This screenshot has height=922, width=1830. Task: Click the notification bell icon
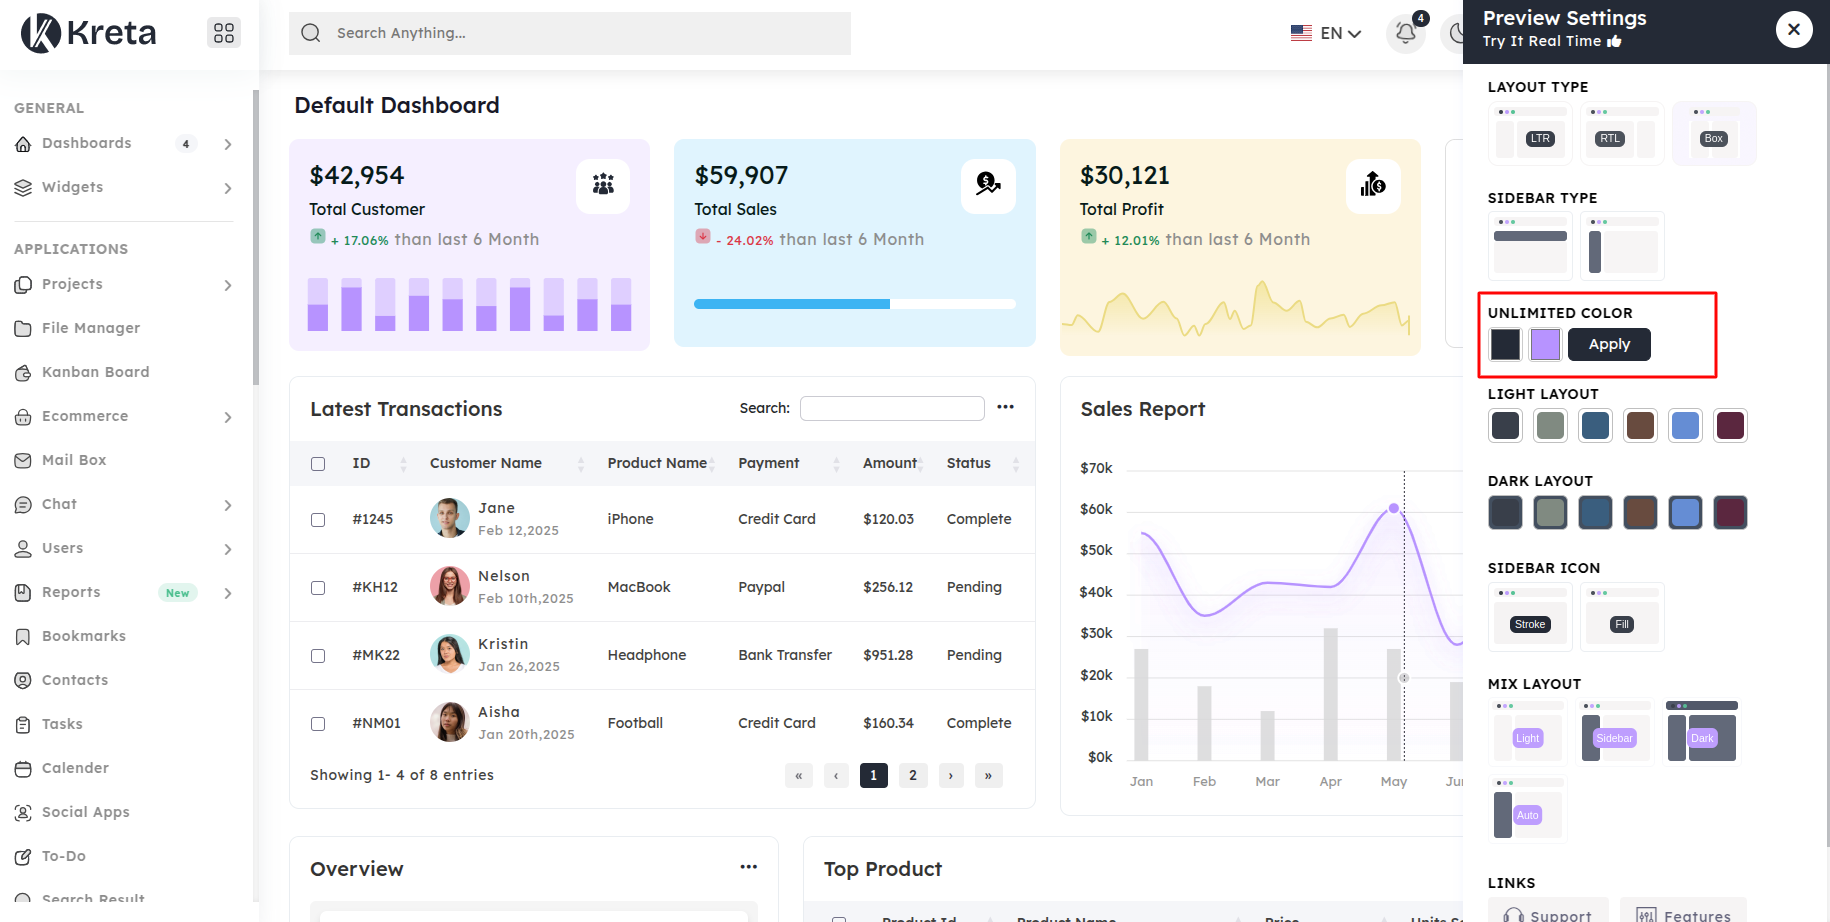[x=1405, y=33]
